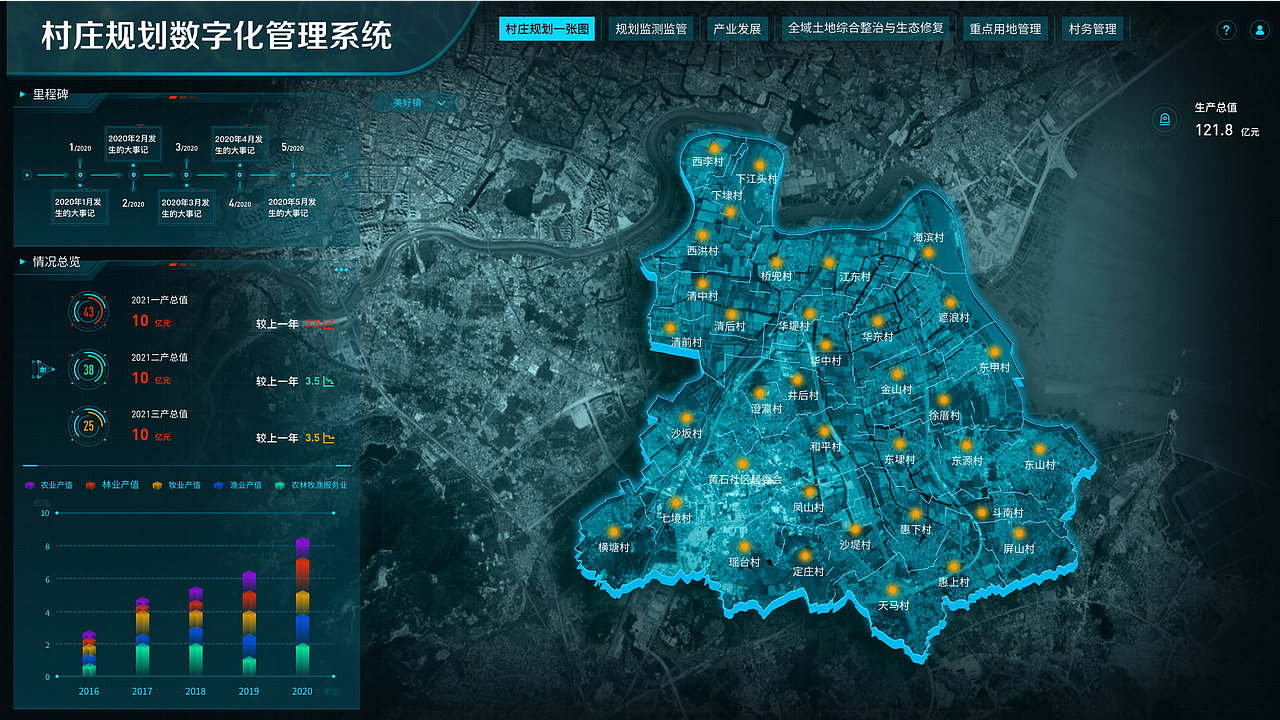
Task: Click the 屏山村 map marker
Action: pos(1019,533)
